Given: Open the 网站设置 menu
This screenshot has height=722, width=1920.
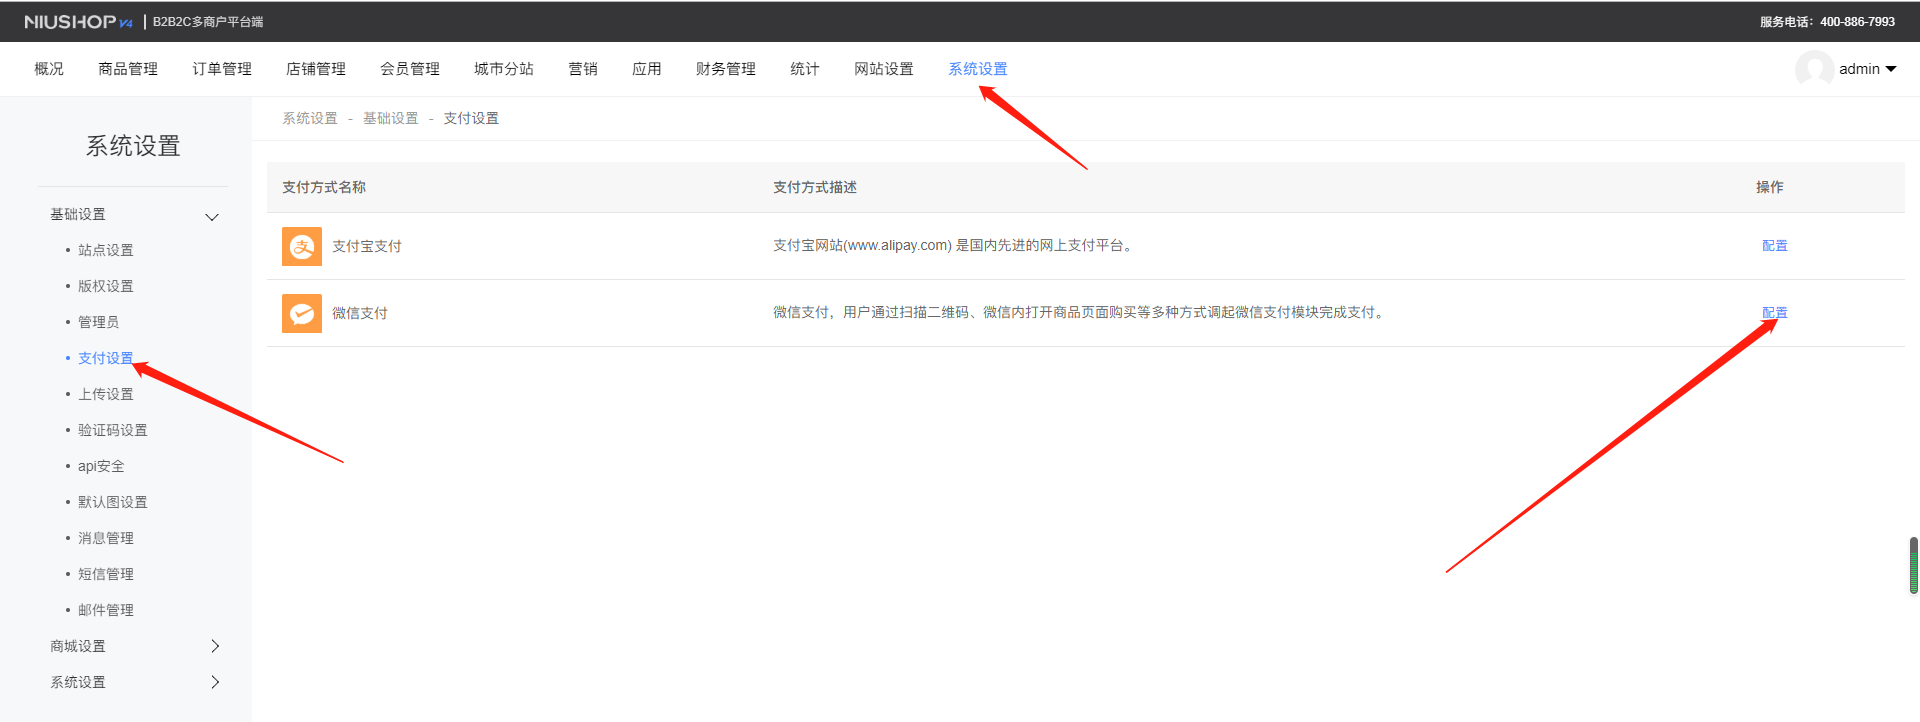Looking at the screenshot, I should (884, 69).
